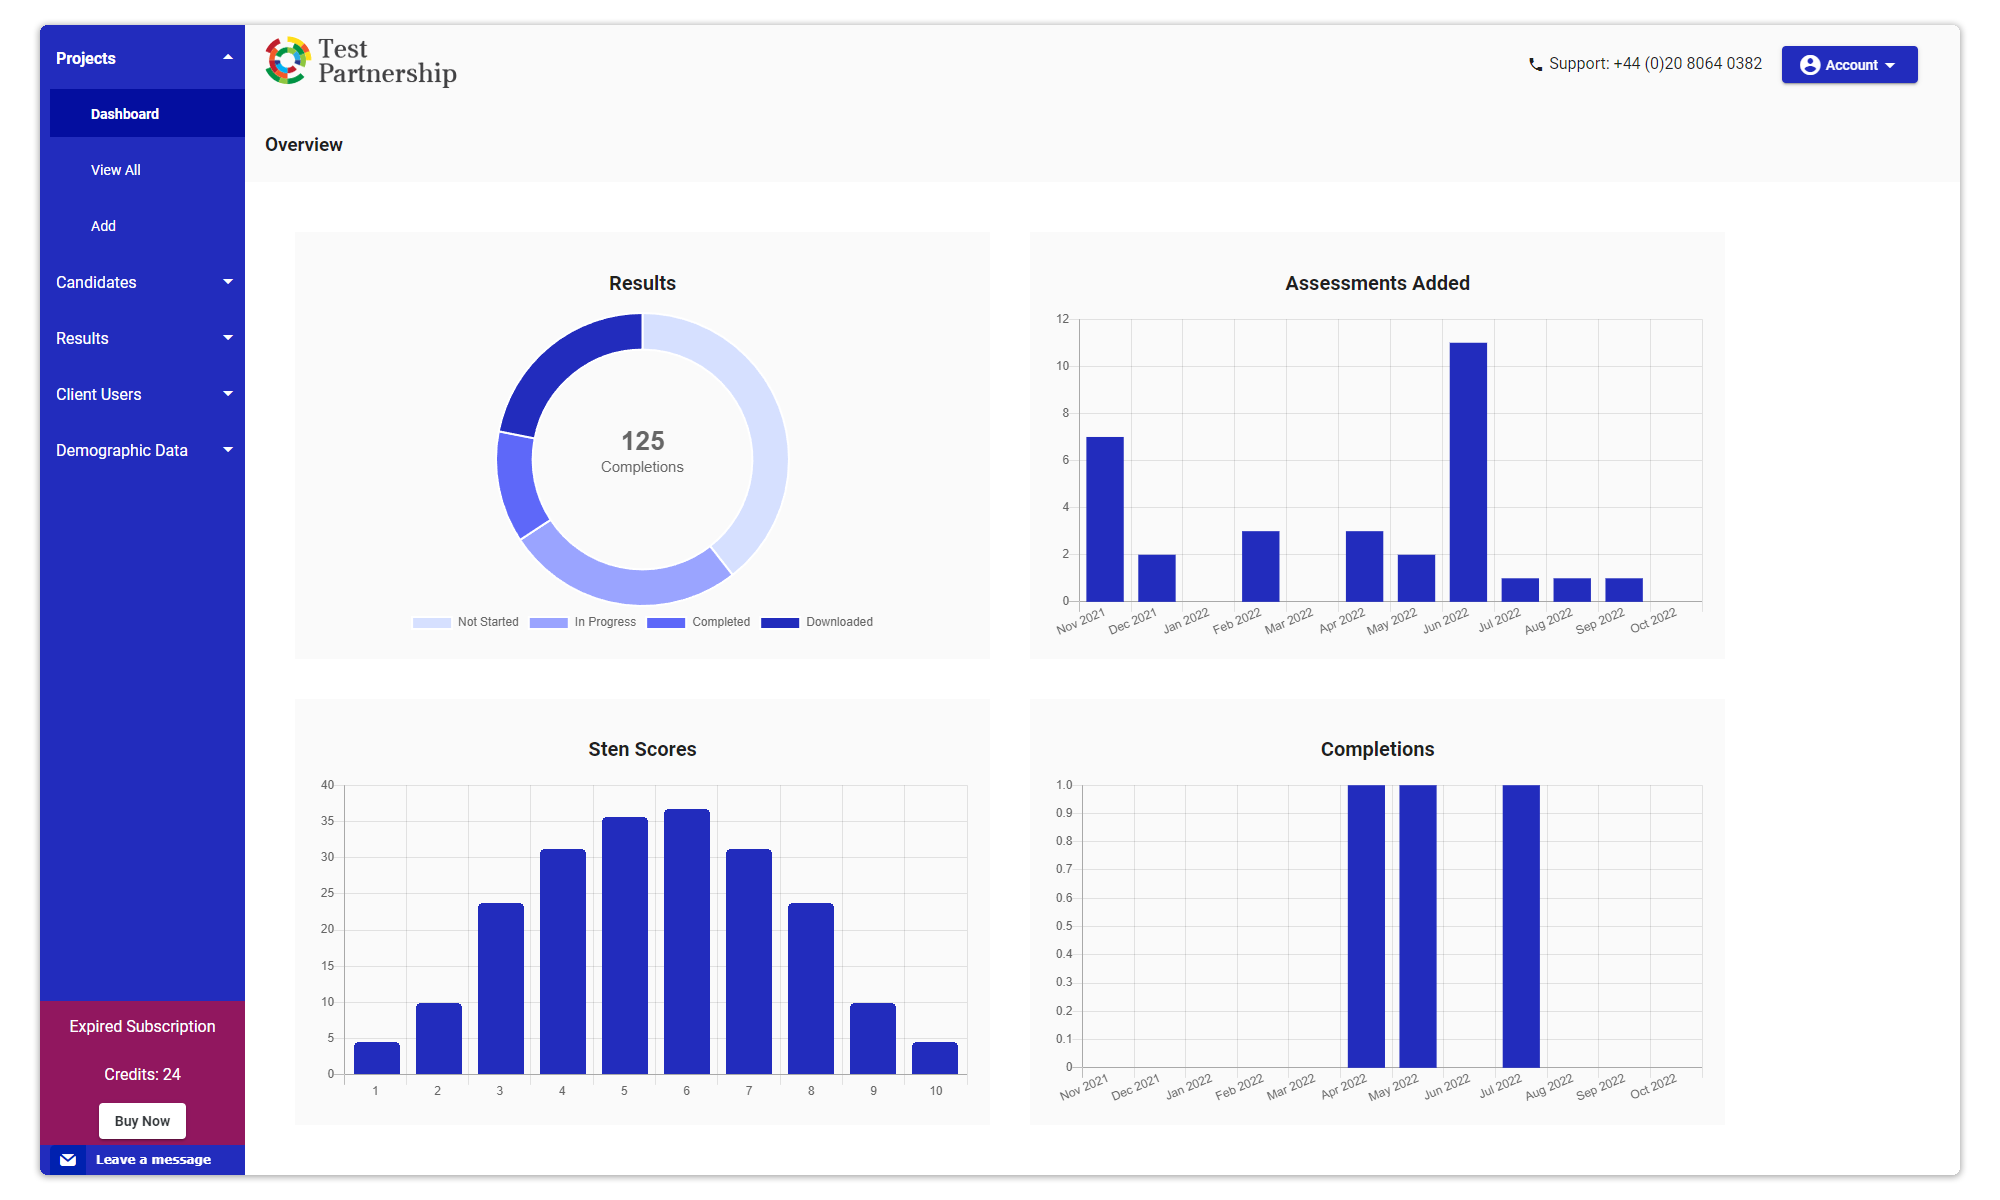Collapse the Projects sidebar section
Screen dimensions: 2000x1200
(228, 58)
